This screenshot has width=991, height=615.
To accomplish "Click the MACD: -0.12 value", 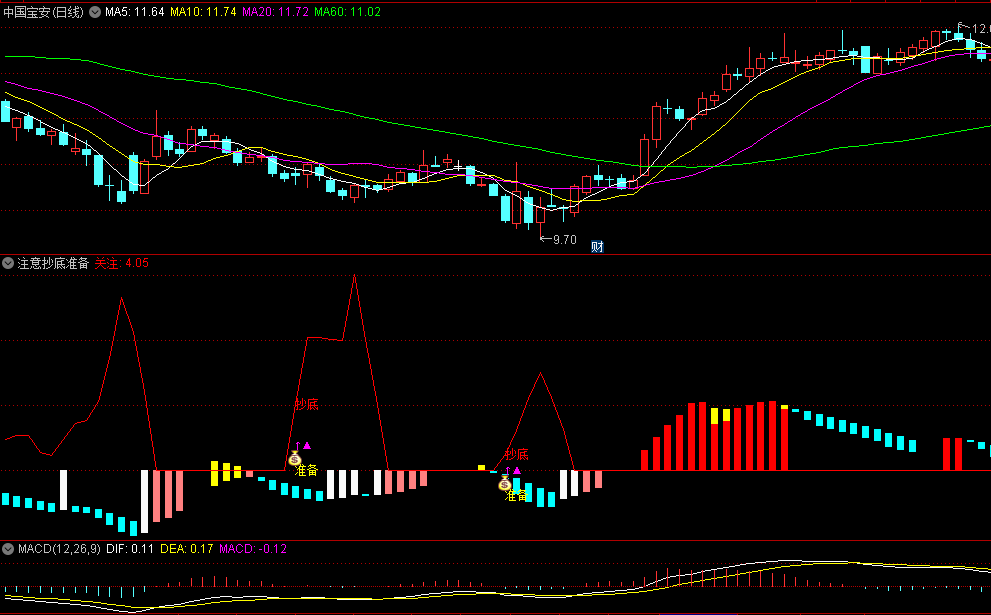I will pos(253,549).
